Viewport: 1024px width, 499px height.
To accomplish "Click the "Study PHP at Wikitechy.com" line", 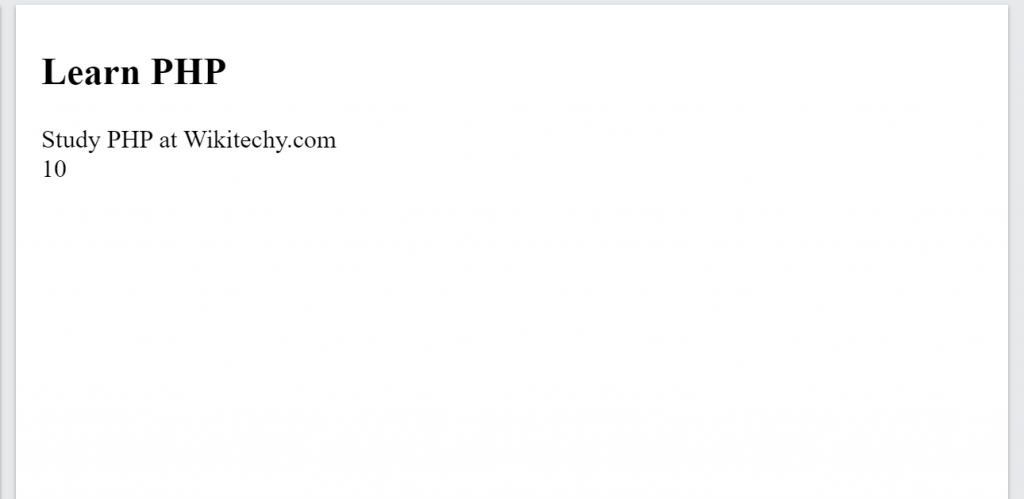I will pyautogui.click(x=189, y=140).
